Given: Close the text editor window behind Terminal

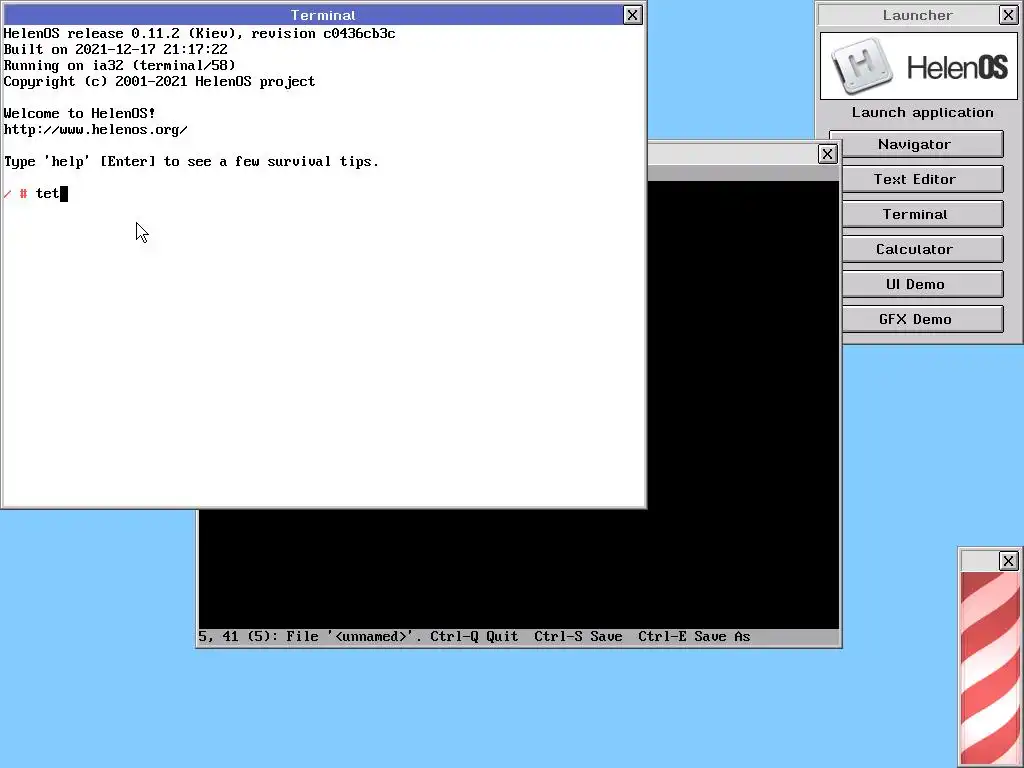Looking at the screenshot, I should pos(827,153).
